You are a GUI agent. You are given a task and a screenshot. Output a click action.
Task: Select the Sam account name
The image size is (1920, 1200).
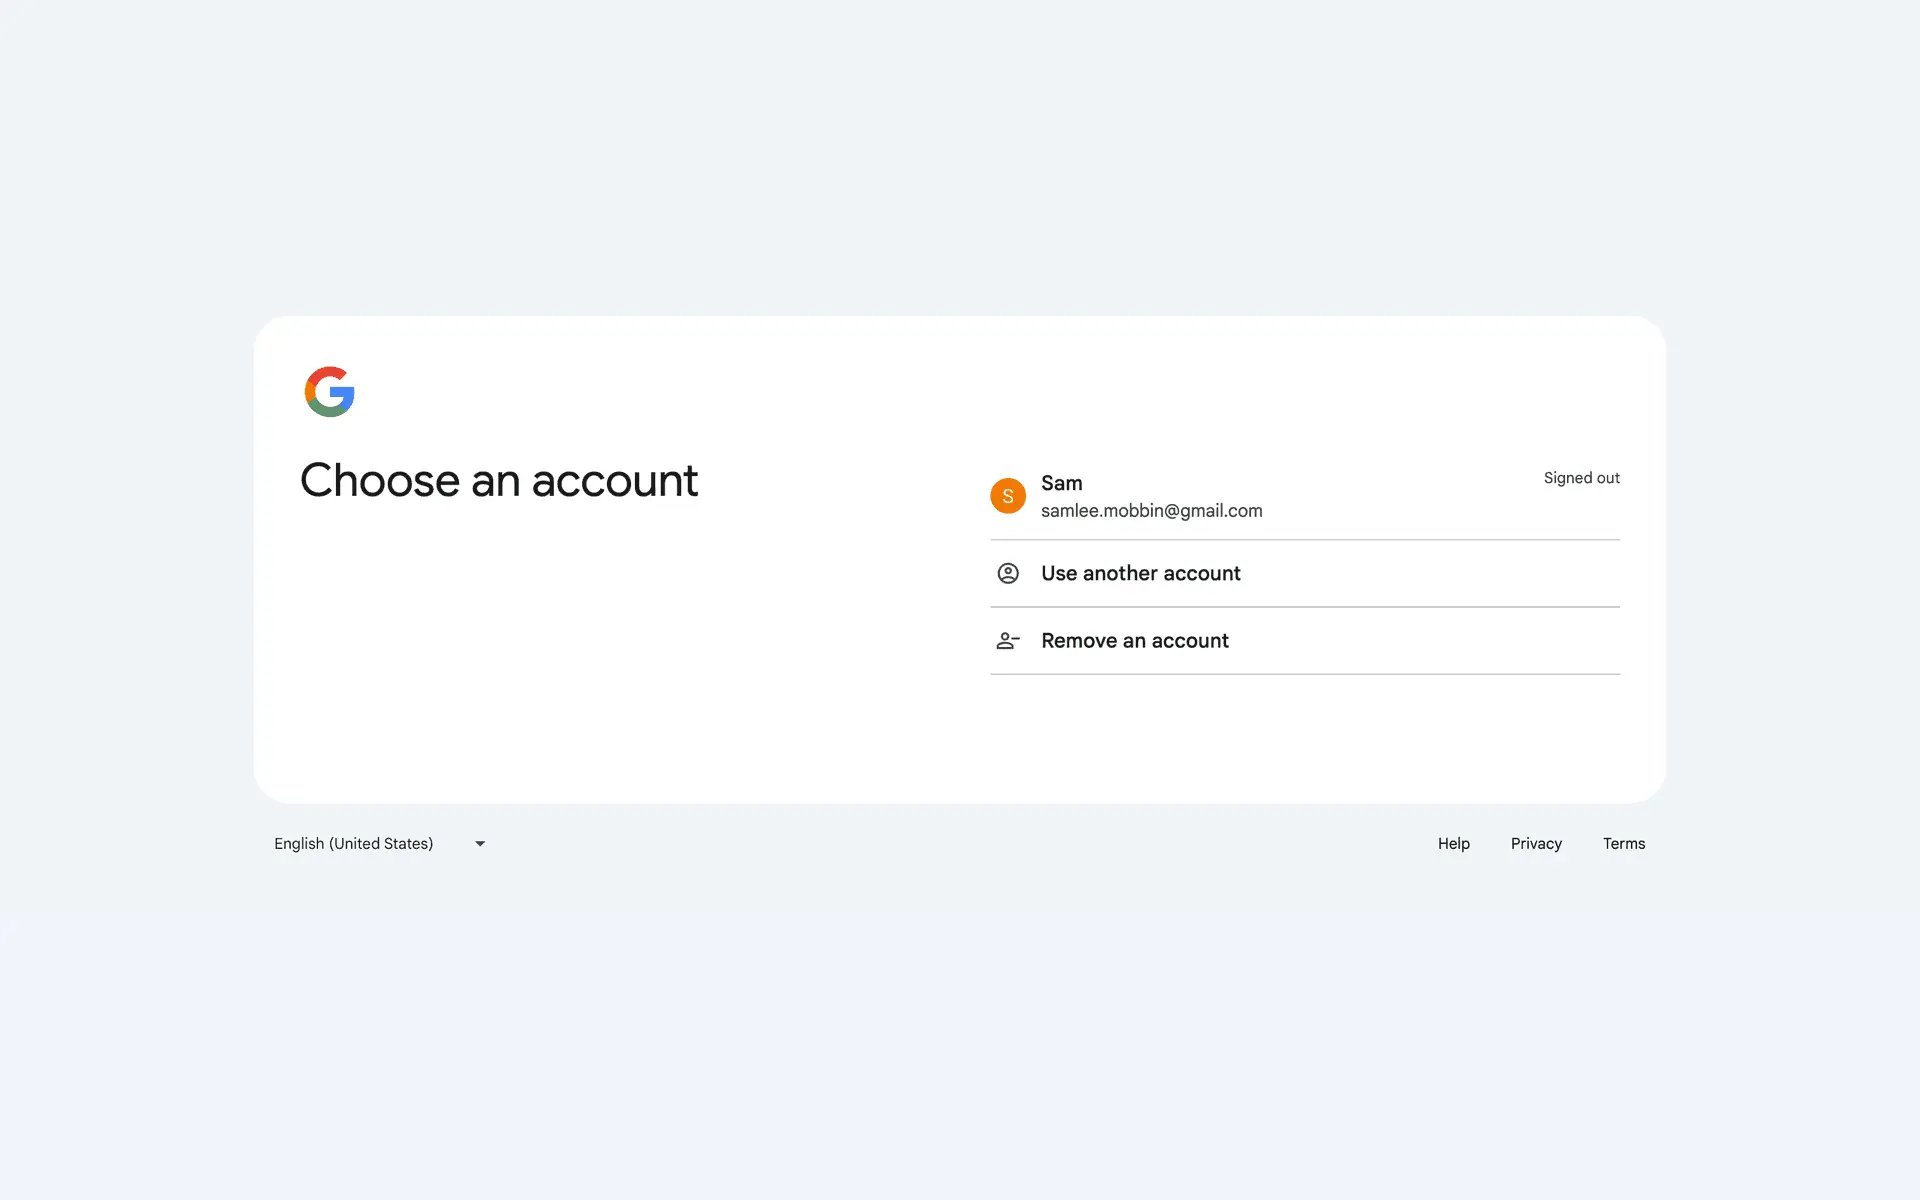tap(1061, 483)
